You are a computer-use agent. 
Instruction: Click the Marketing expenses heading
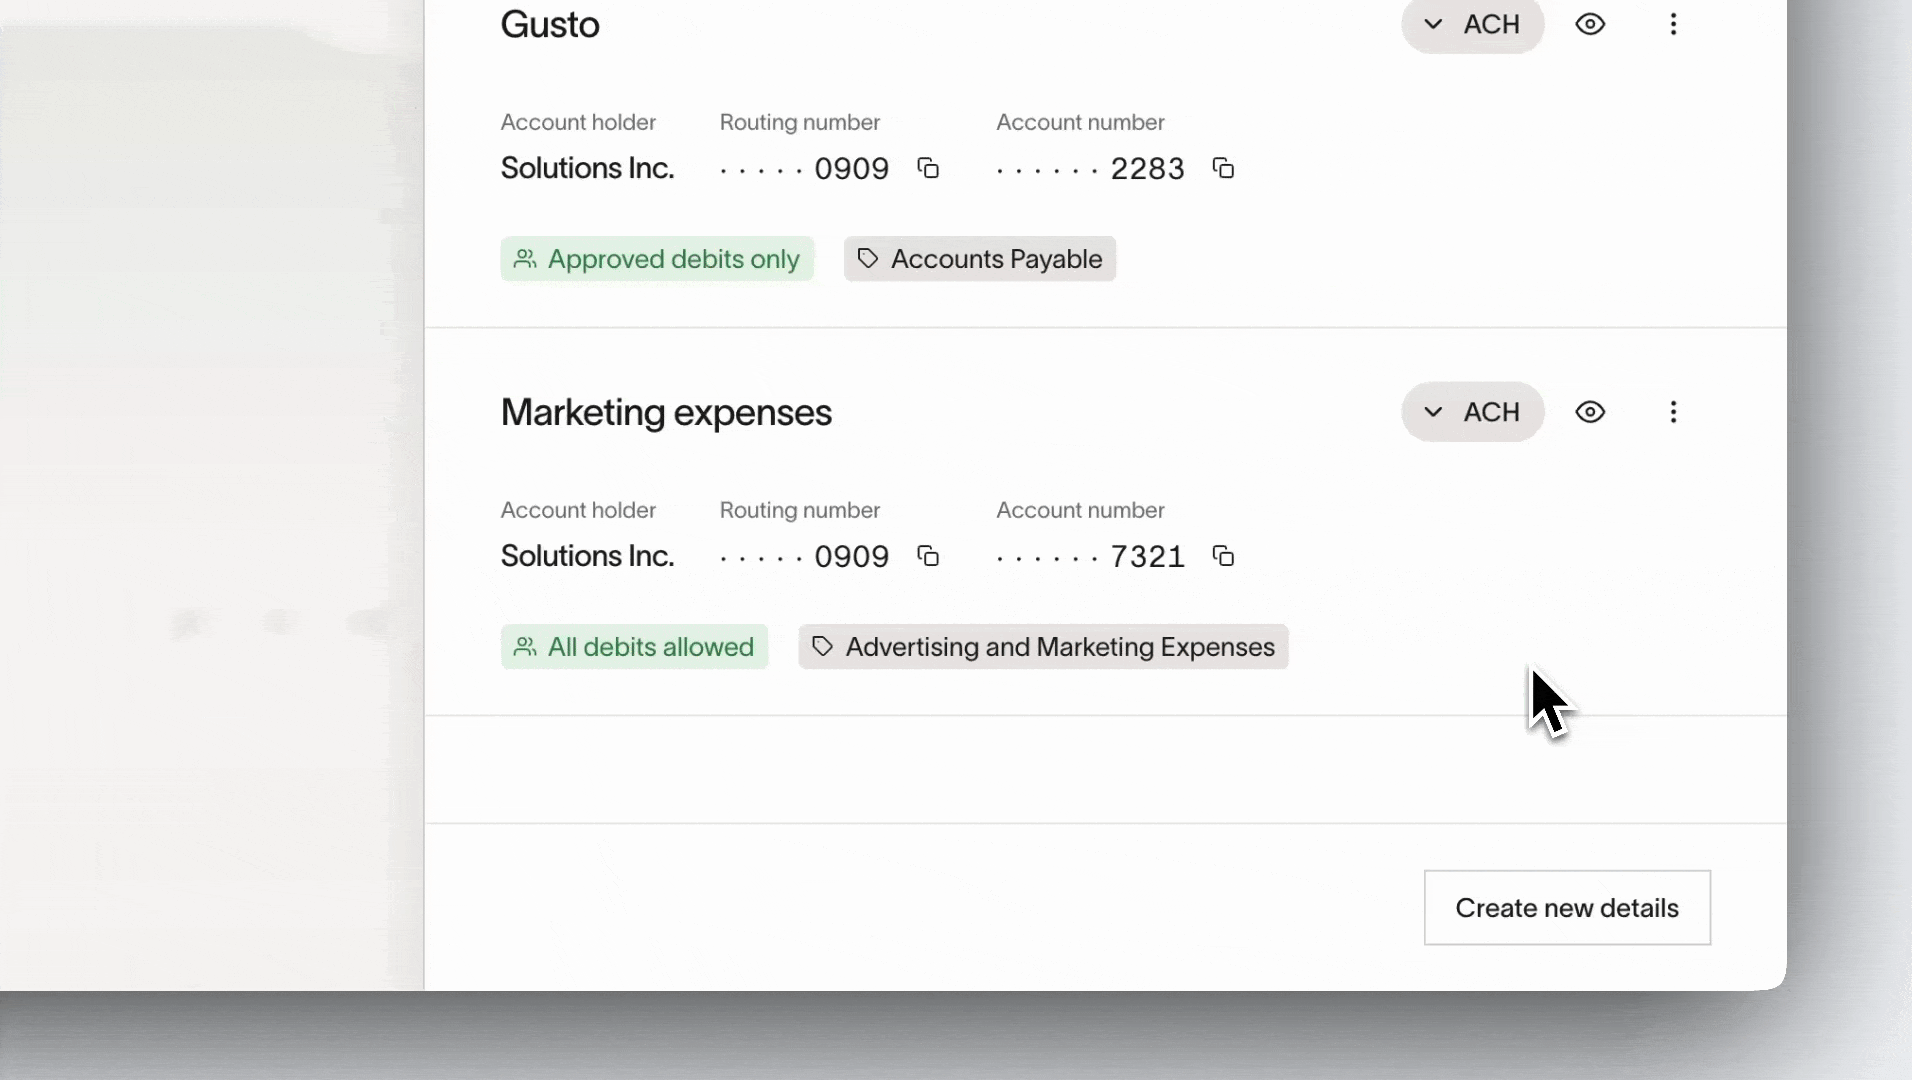(x=666, y=412)
